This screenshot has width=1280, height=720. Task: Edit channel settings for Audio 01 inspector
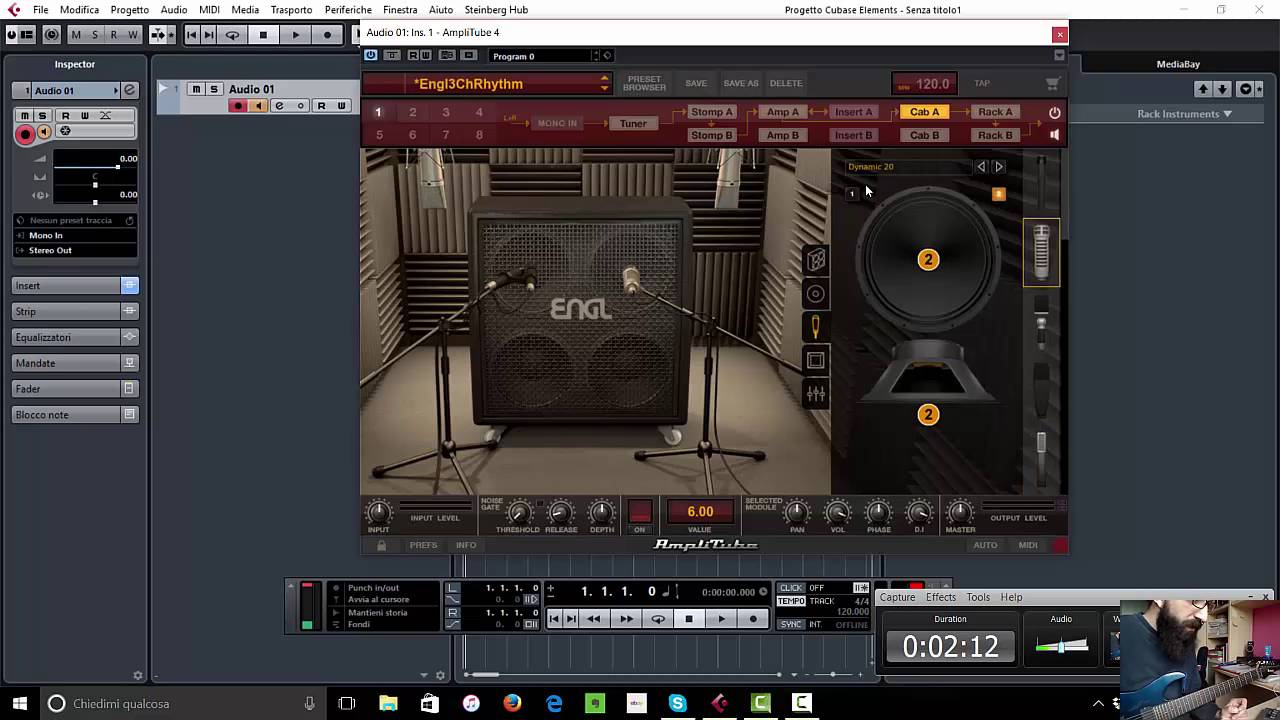(x=129, y=90)
